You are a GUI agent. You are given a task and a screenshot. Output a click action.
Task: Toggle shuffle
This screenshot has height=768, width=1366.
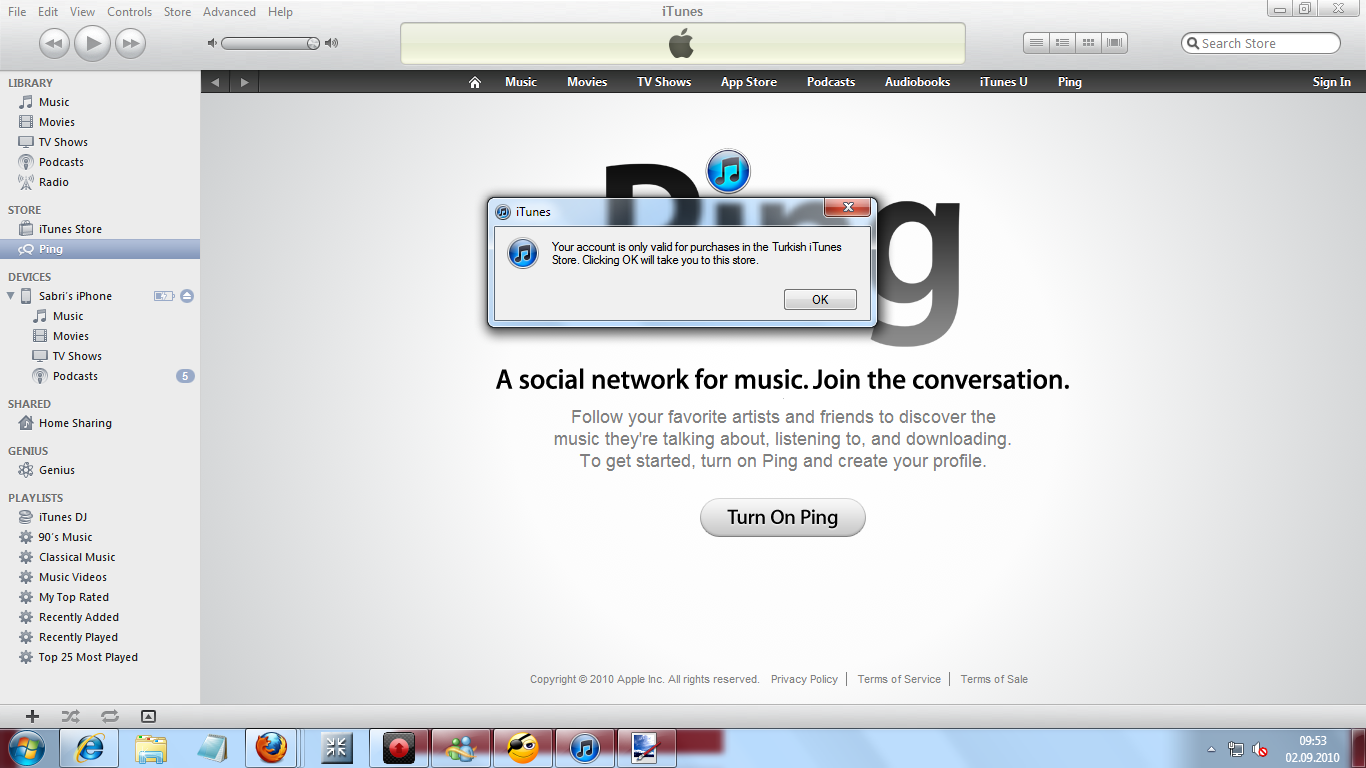(70, 716)
